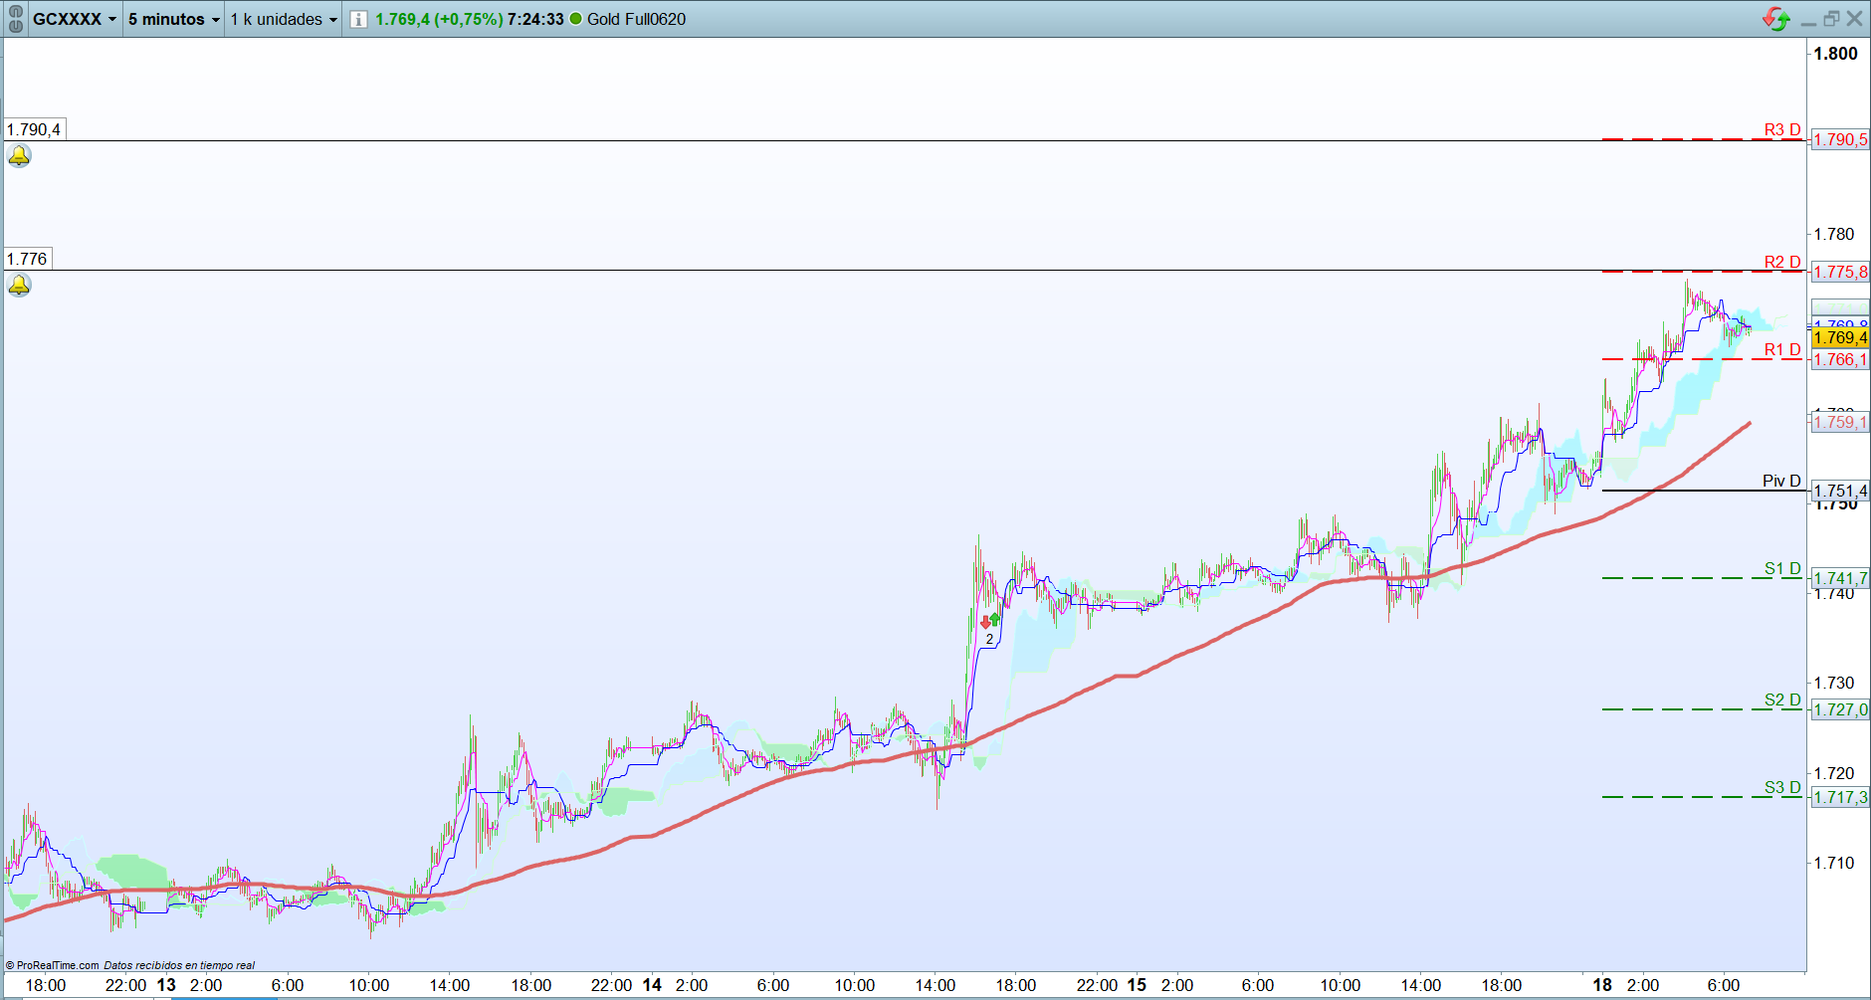Click the yellow 1.769,4 current price tag

click(x=1840, y=338)
